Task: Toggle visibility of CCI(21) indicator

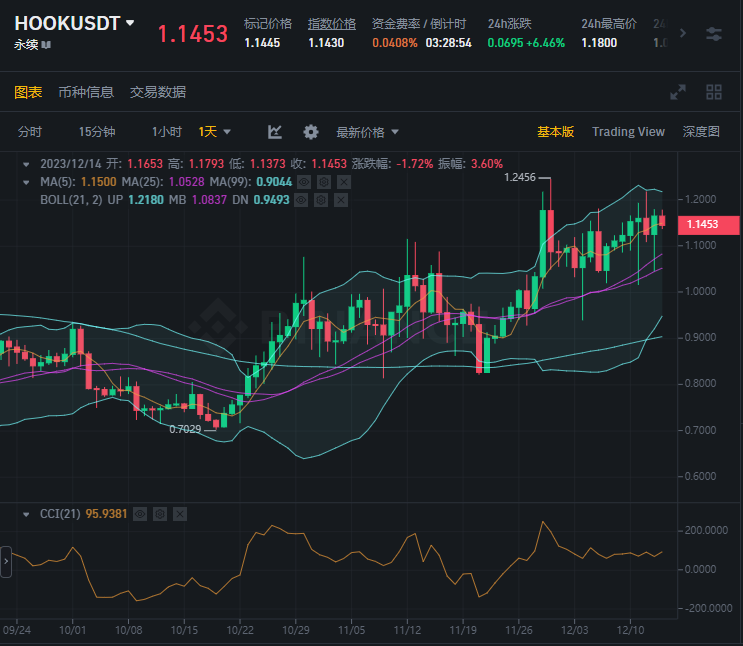Action: coord(141,513)
